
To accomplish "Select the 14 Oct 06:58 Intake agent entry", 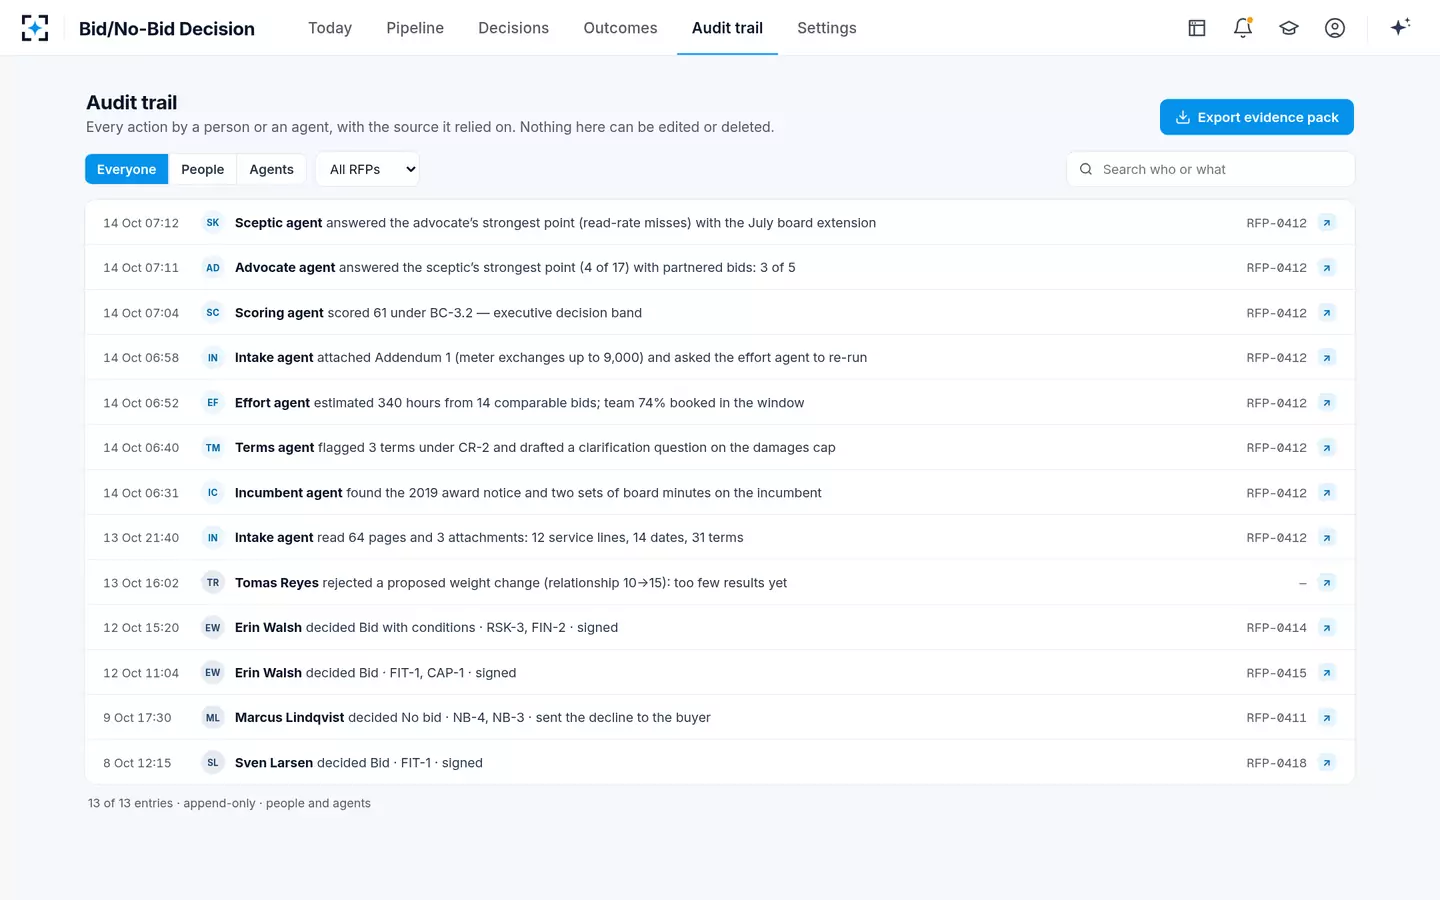I will 720,358.
